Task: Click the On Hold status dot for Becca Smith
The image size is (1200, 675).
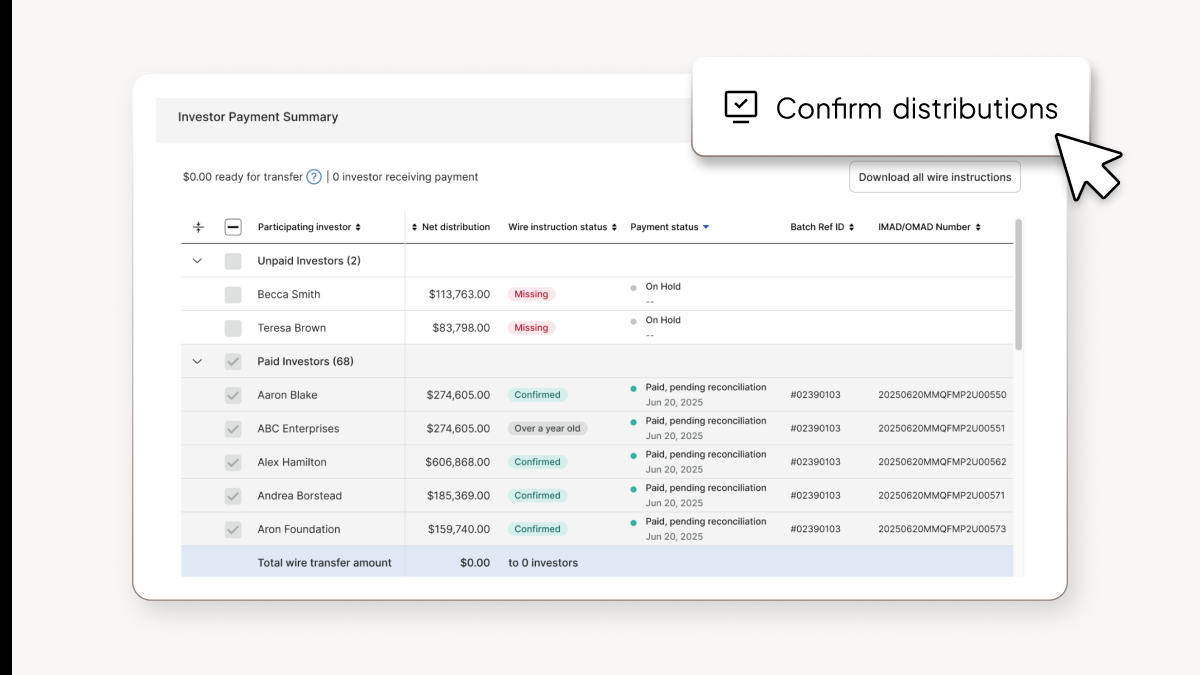Action: click(633, 287)
